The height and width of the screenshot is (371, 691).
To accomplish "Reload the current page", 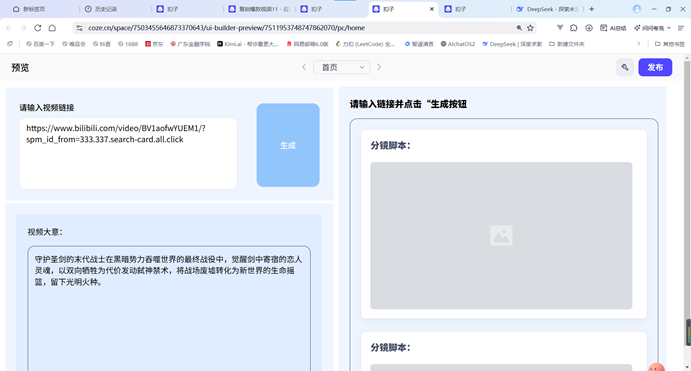I will (38, 28).
